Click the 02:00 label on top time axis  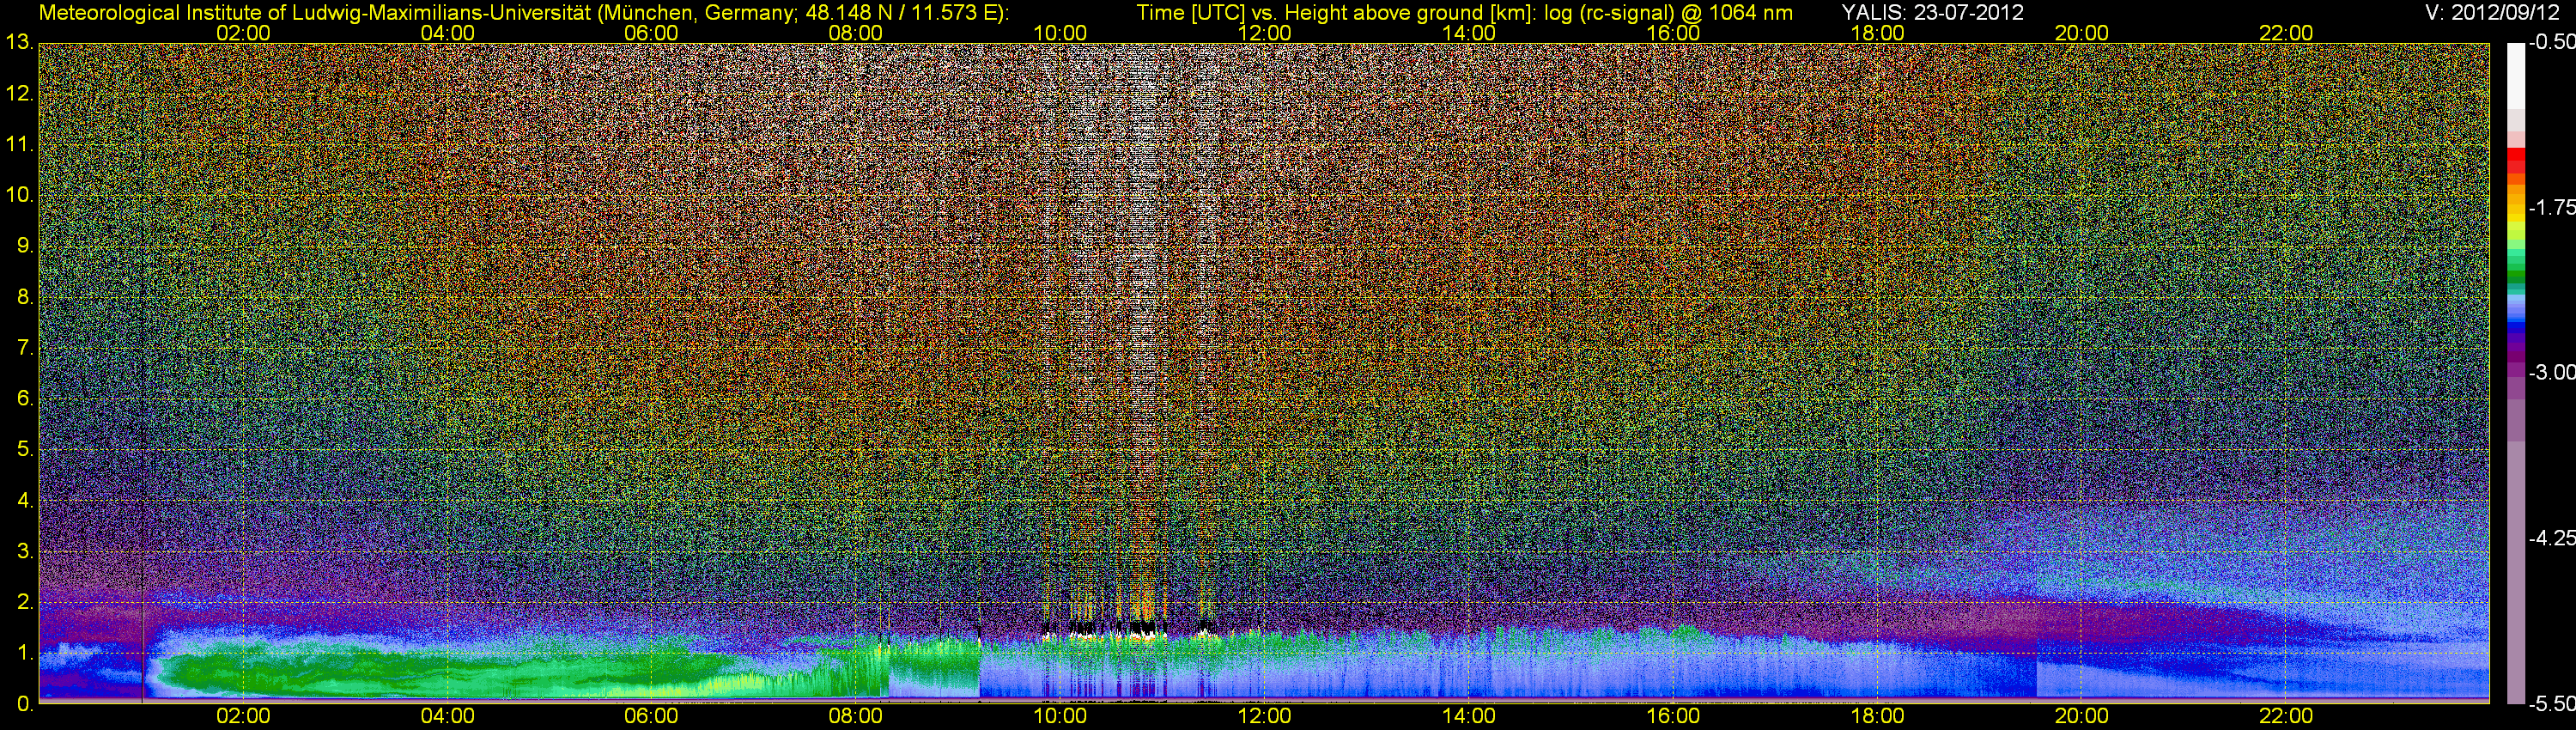tap(243, 33)
